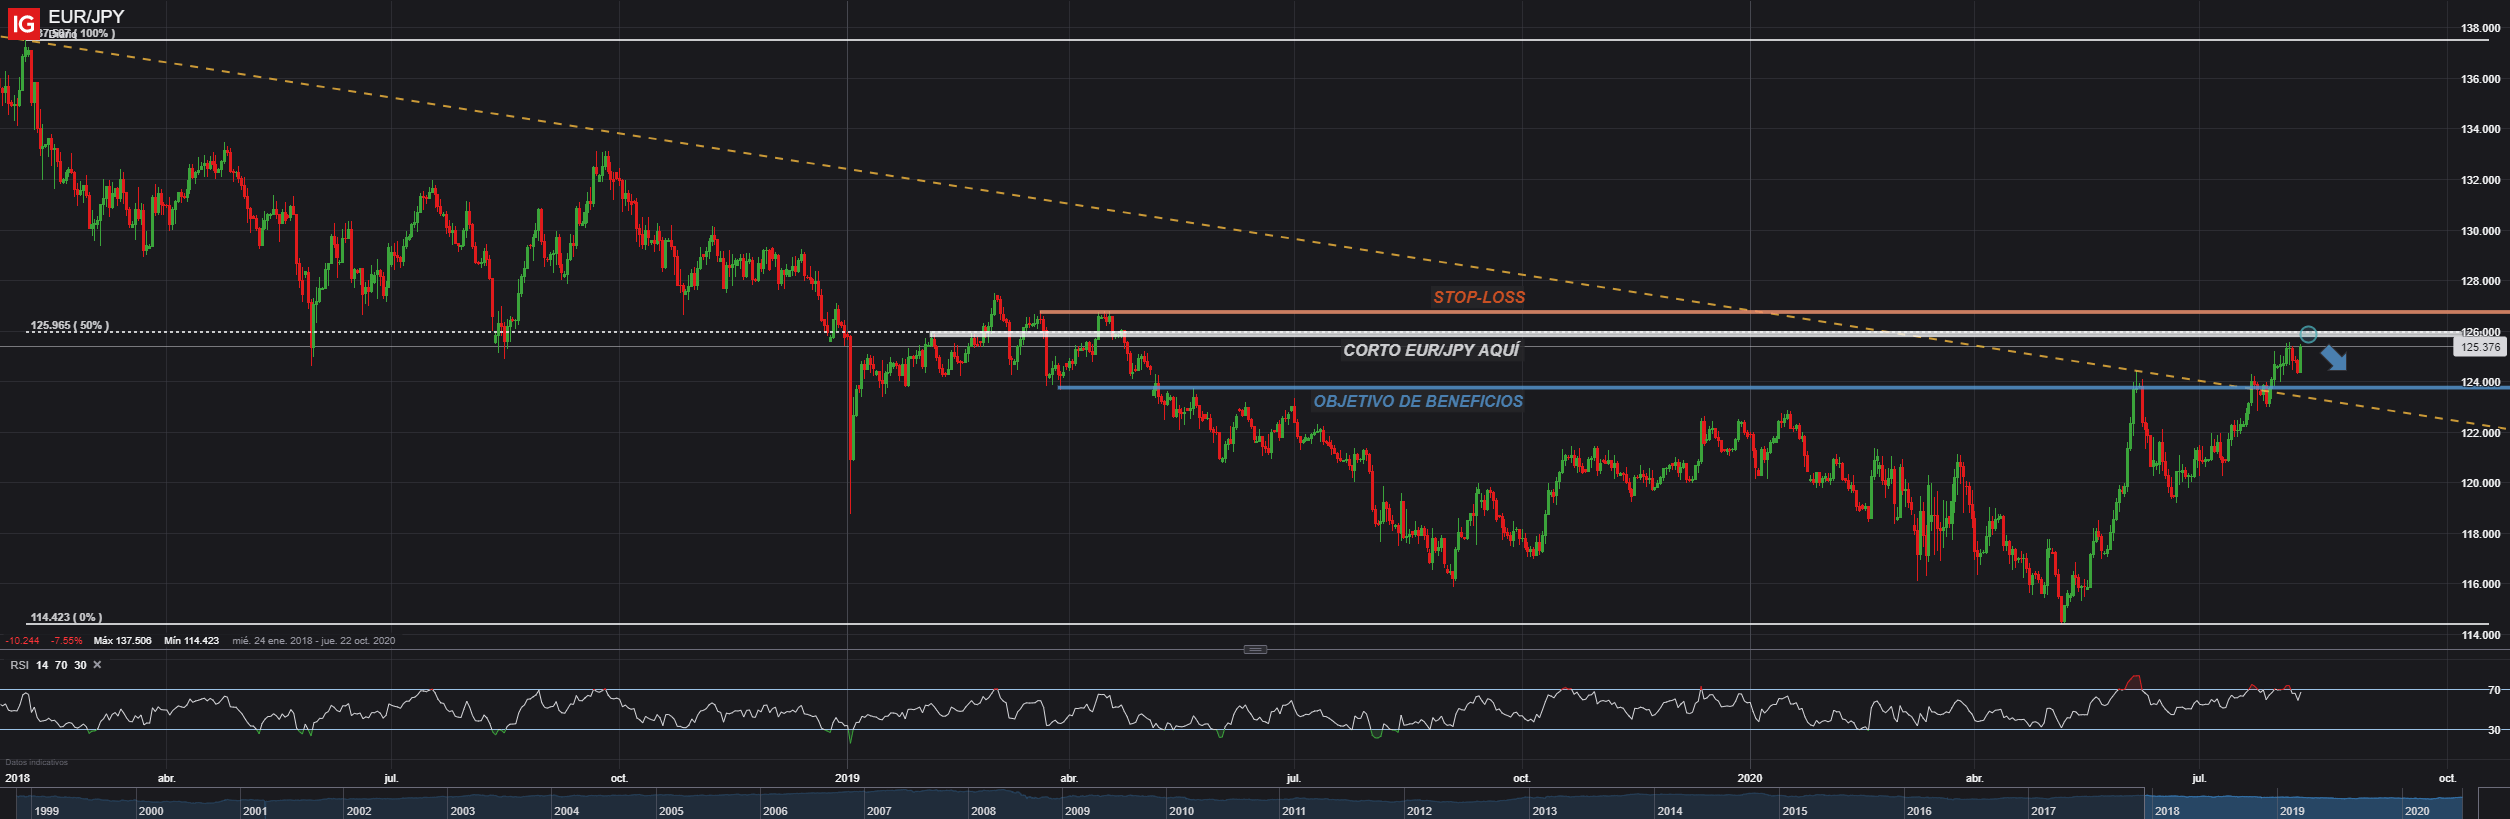Click the Máx 137.506 statistic
The height and width of the screenshot is (819, 2510).
tap(122, 641)
